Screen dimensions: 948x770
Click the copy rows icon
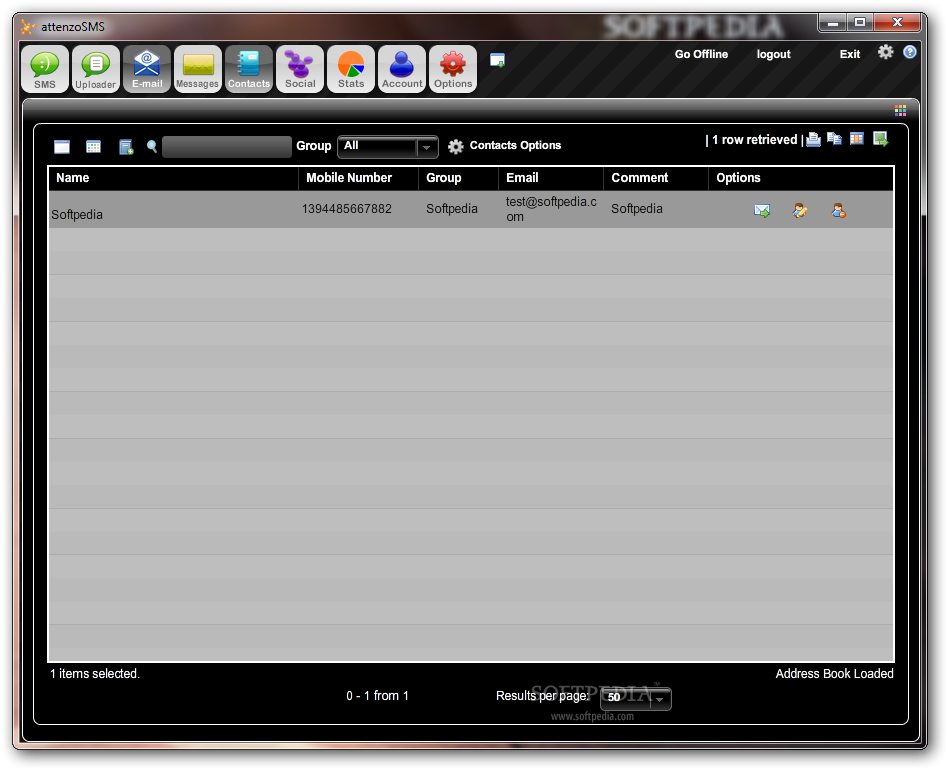[834, 139]
